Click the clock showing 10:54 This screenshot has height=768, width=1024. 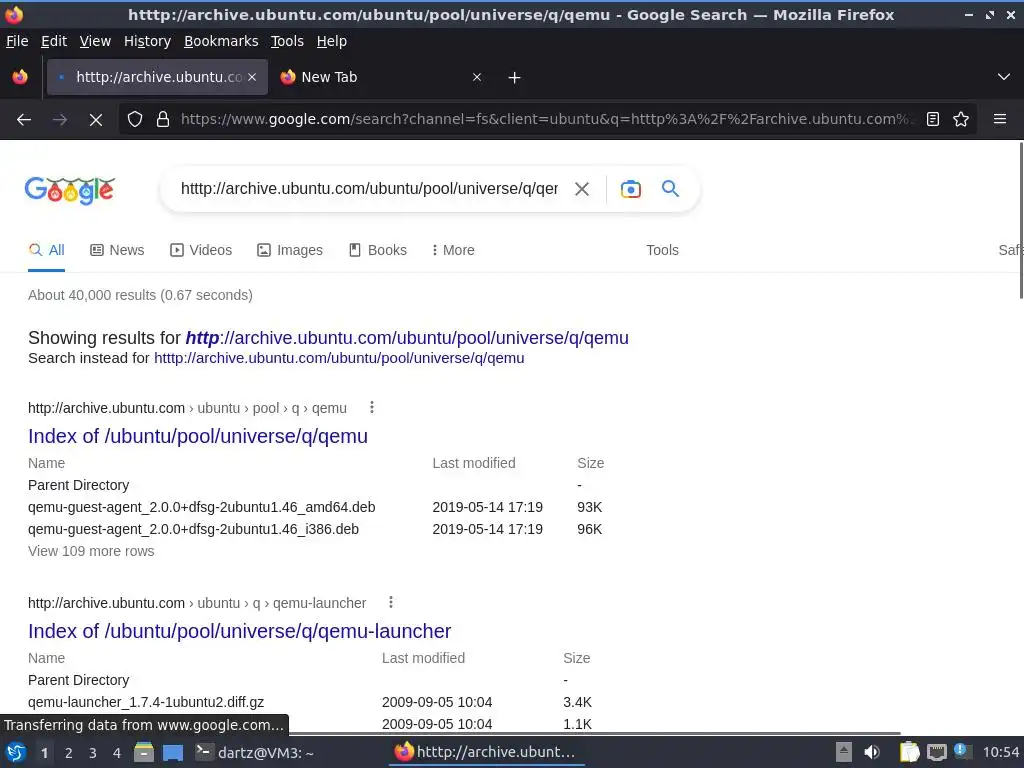pos(1001,752)
